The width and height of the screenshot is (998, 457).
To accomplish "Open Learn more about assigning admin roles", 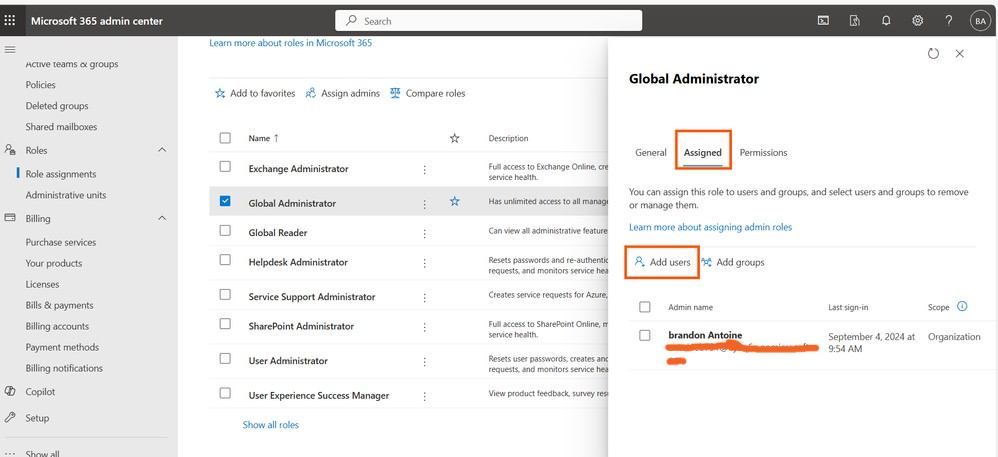I will [710, 227].
